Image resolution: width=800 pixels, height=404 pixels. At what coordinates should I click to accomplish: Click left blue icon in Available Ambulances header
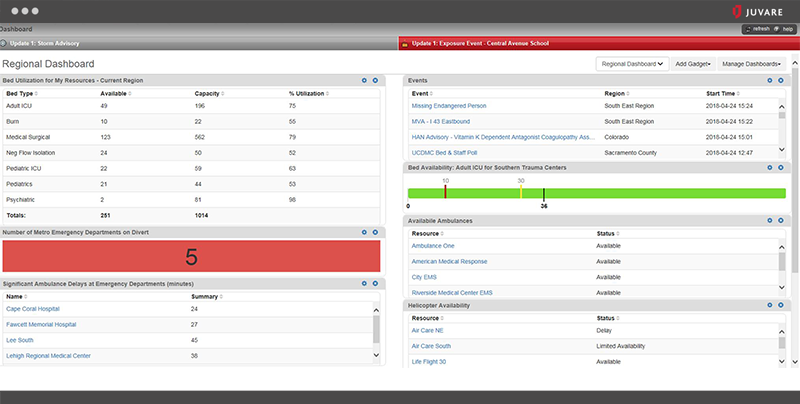tap(770, 220)
